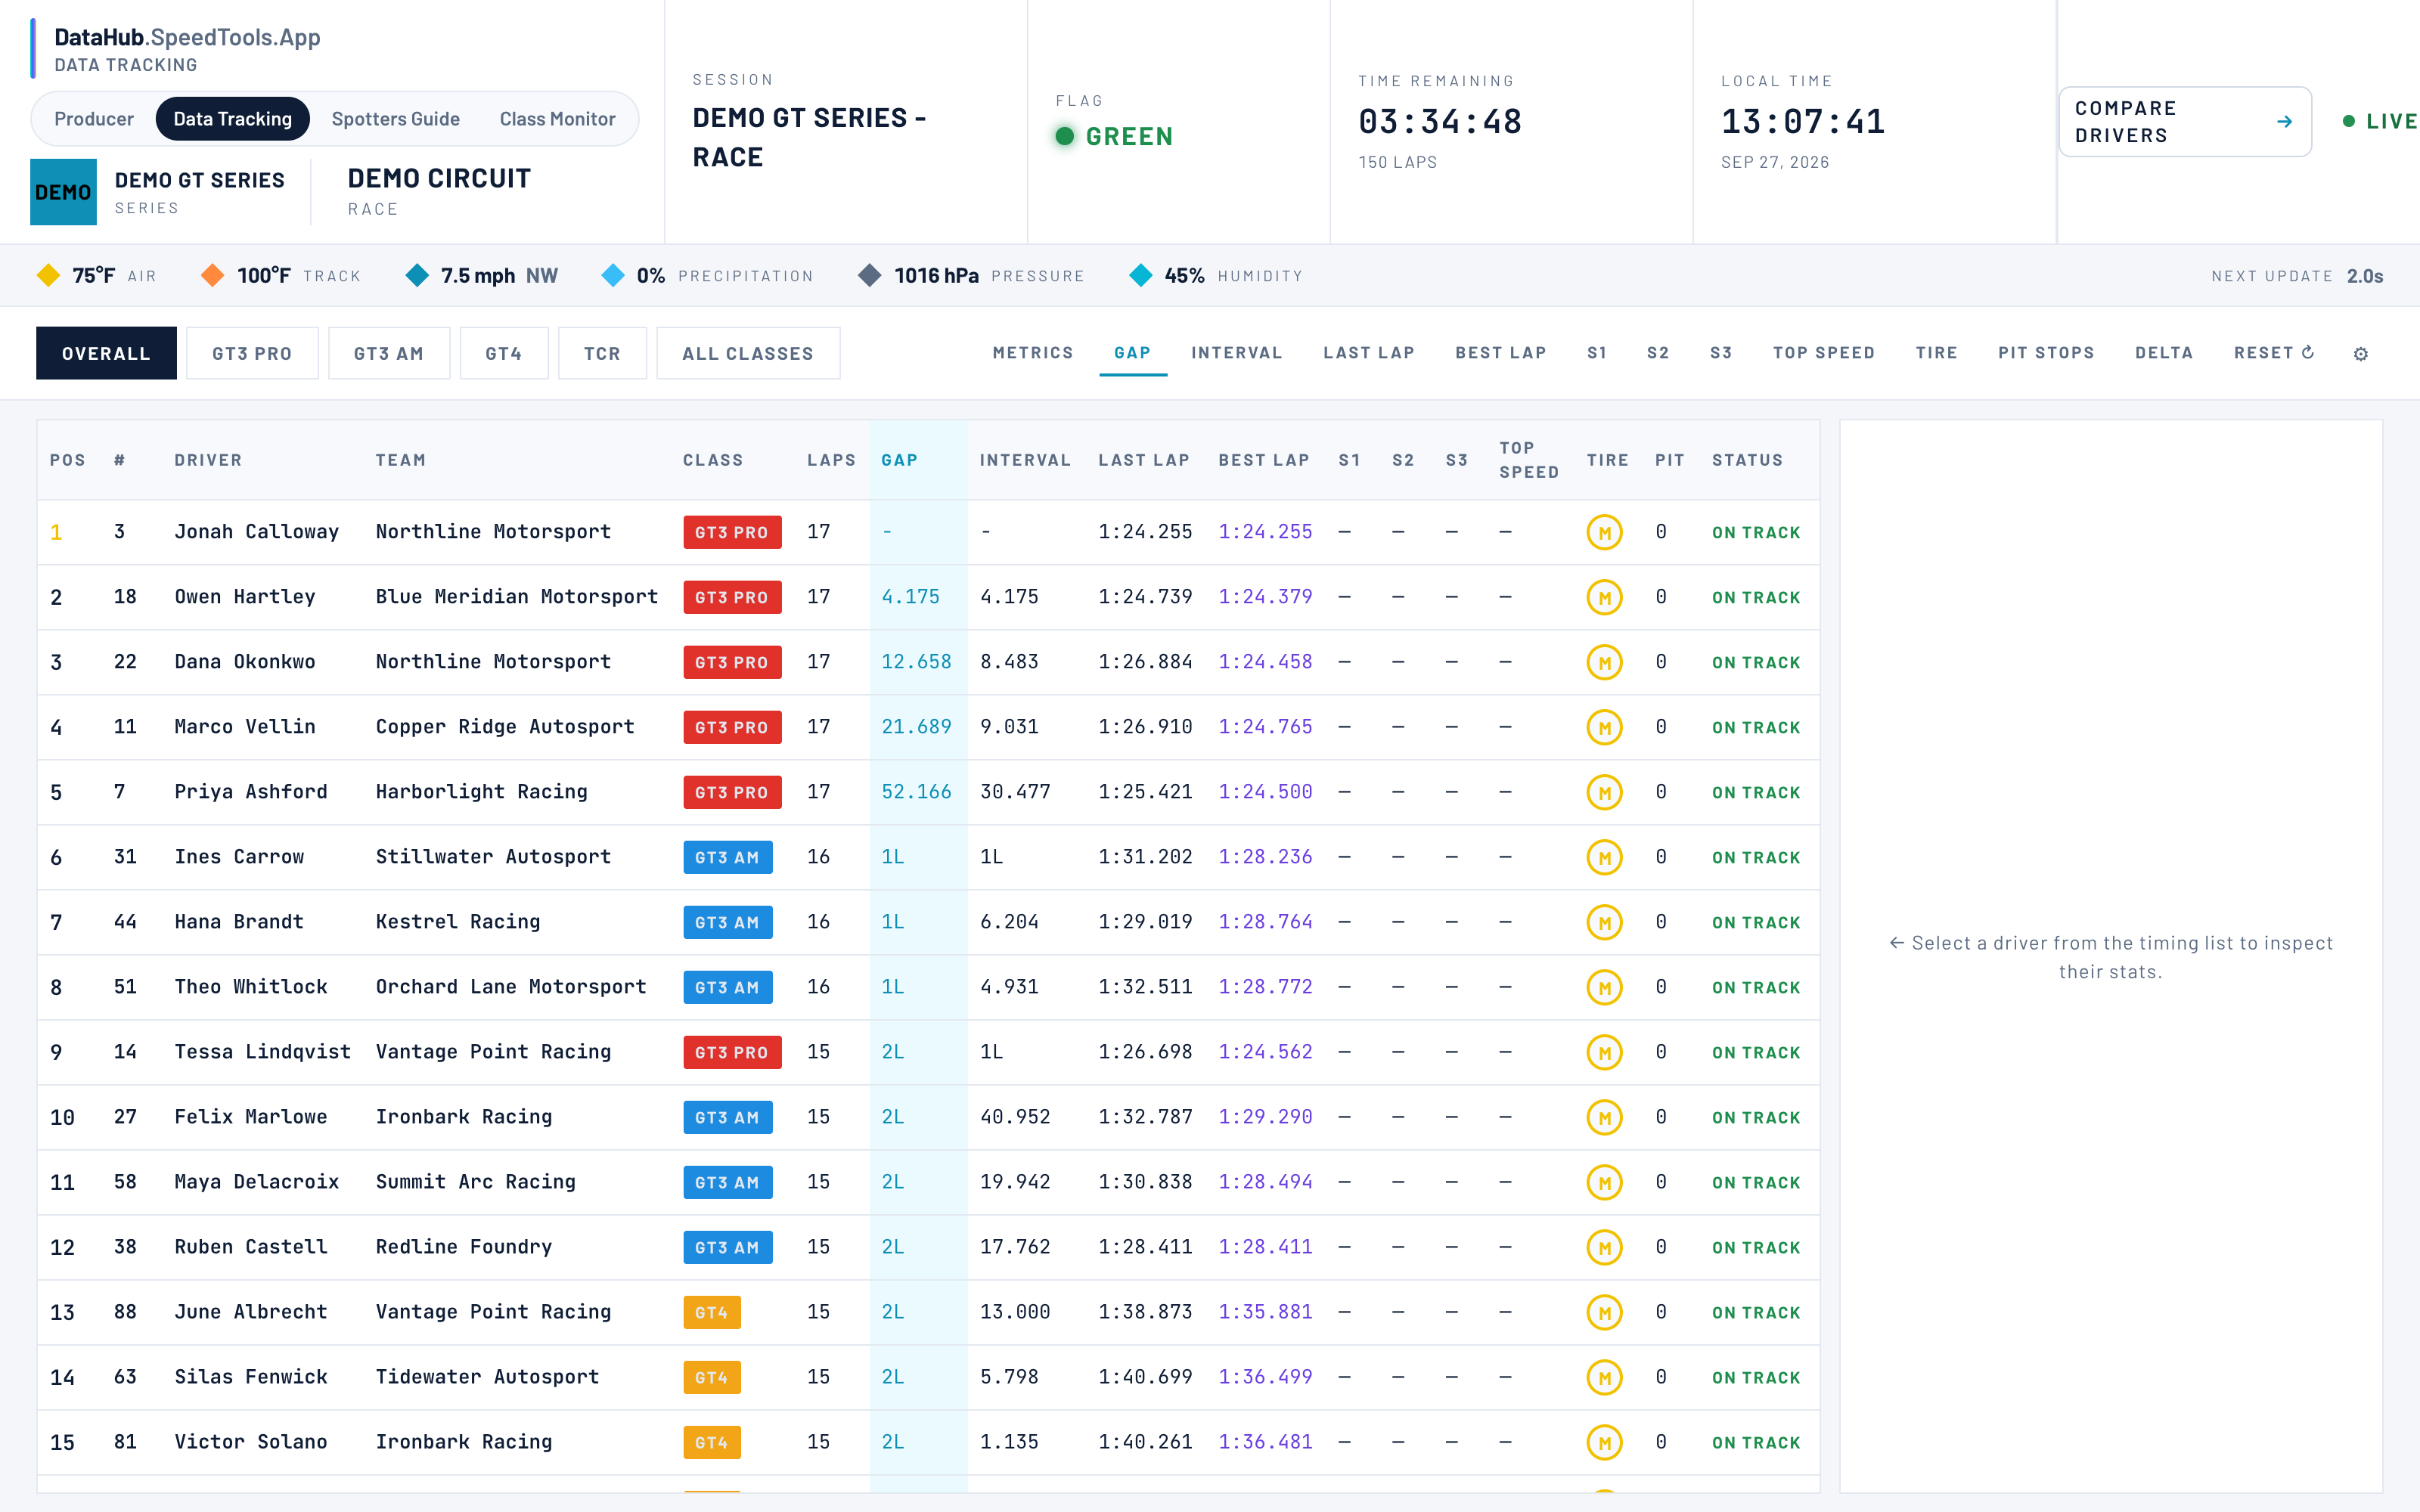Viewport: 2420px width, 1512px height.
Task: Select driver row Owen Hartley
Action: [928, 597]
